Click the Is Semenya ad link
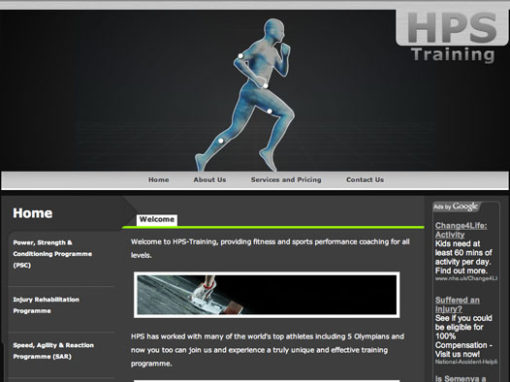 click(460, 378)
